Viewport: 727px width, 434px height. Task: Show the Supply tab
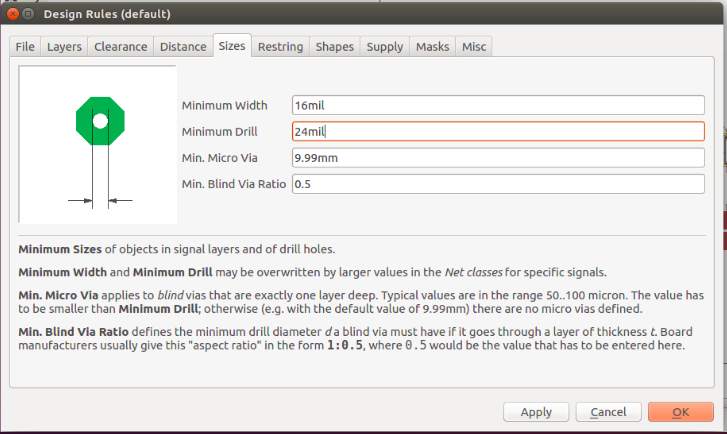(x=384, y=47)
